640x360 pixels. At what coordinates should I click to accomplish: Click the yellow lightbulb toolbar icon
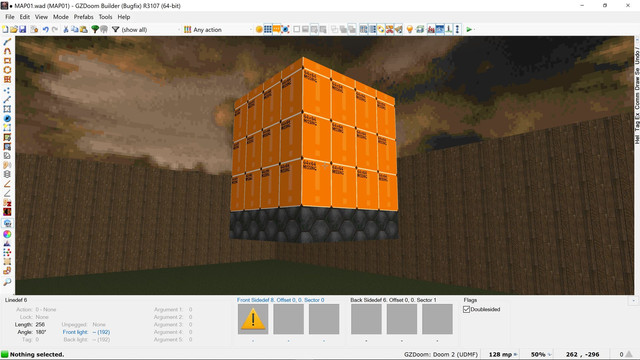[x=409, y=29]
